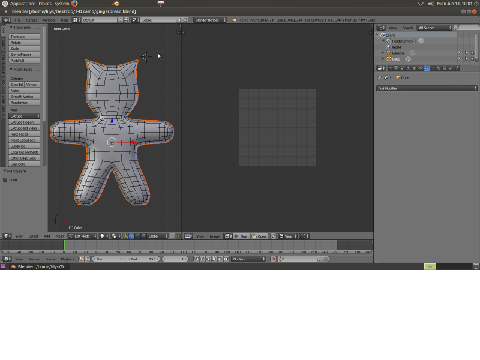
Task: Click the New image button in the UV editor header
Action: pyautogui.click(x=242, y=236)
